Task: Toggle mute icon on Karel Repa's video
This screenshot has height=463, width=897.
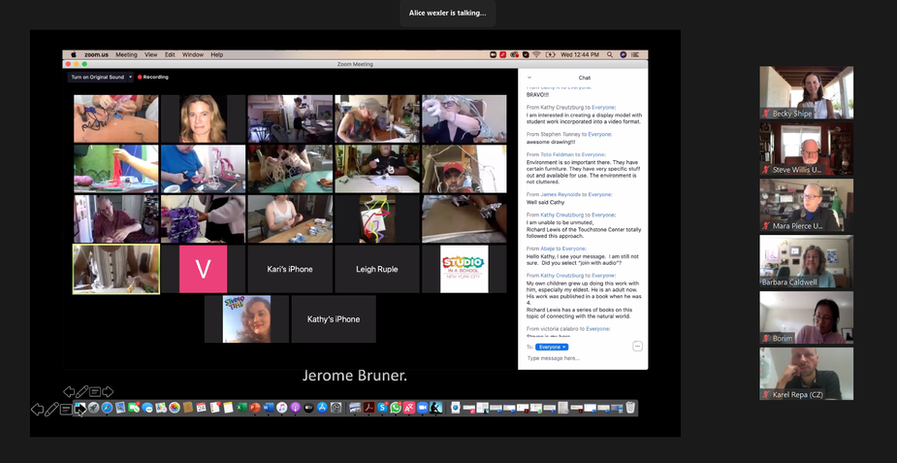Action: tap(765, 394)
